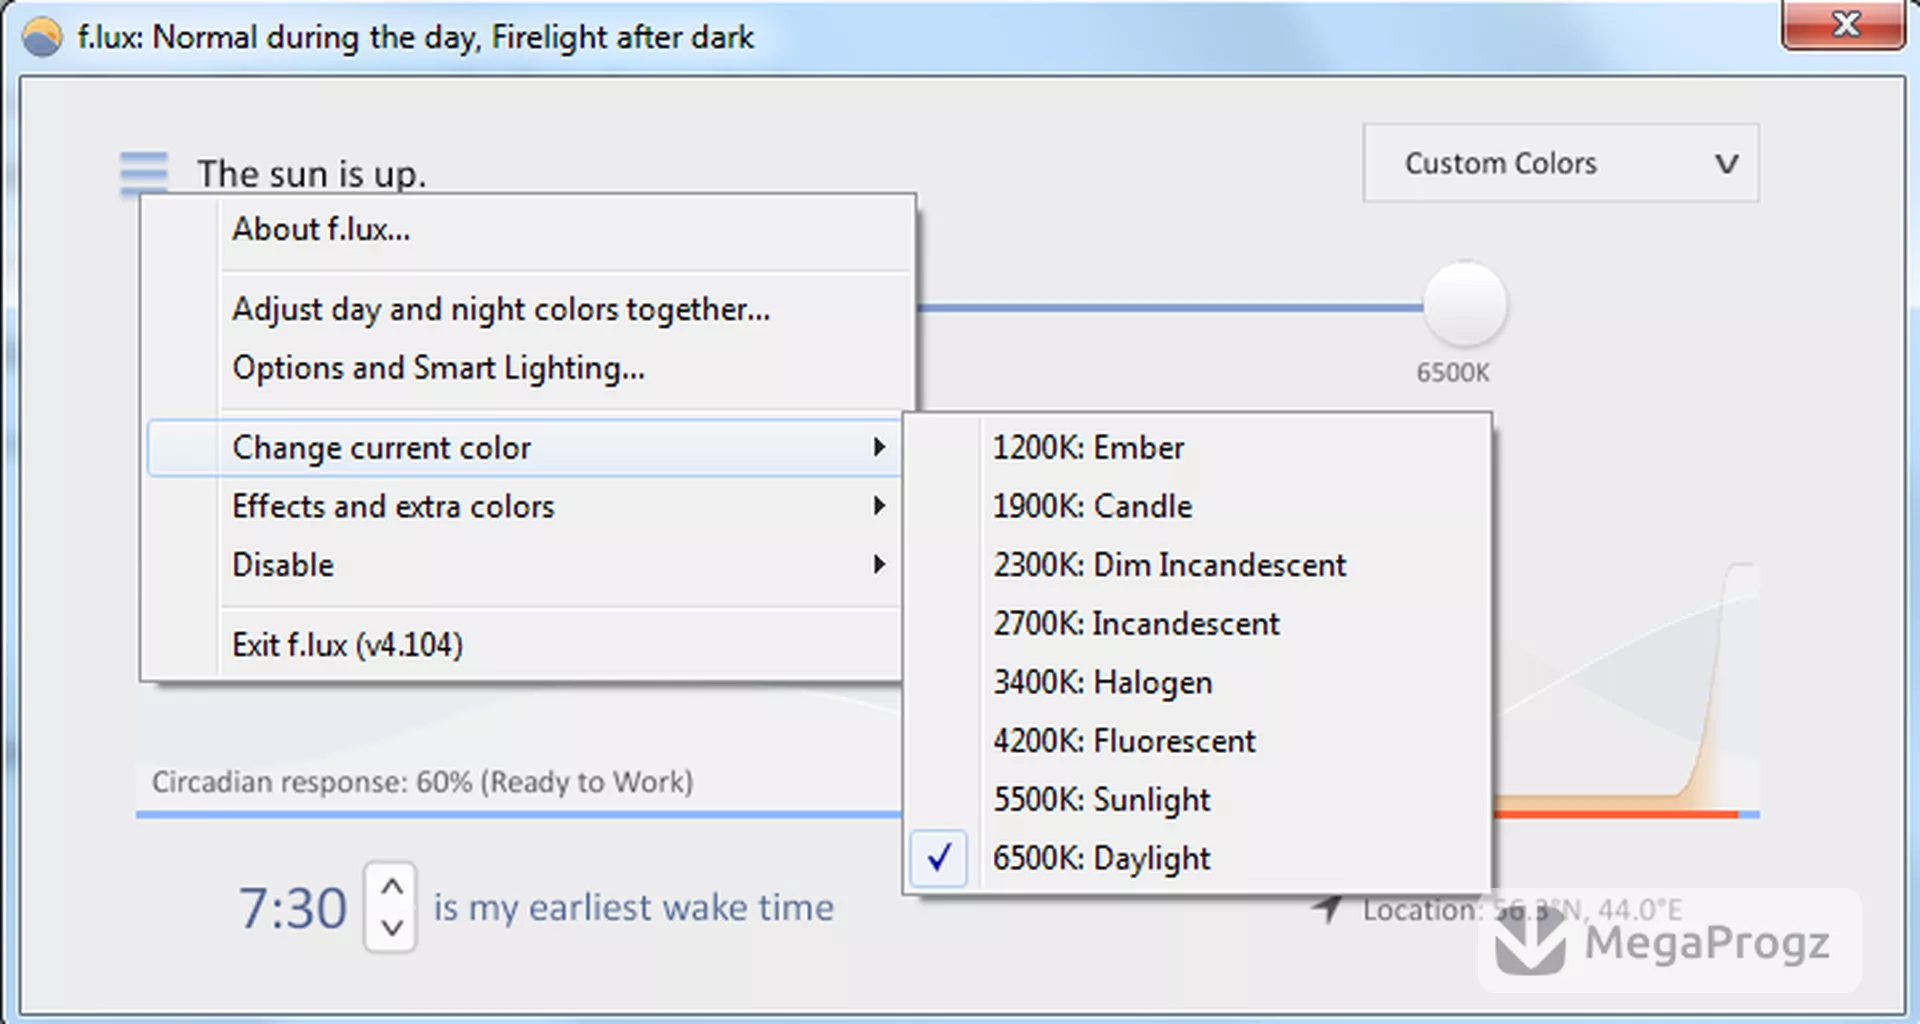Viewport: 1920px width, 1024px height.
Task: Open About f.lux...
Action: coord(530,229)
